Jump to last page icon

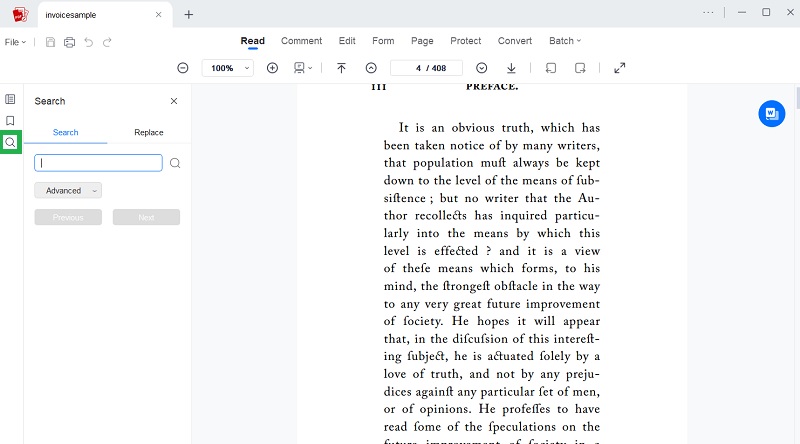tap(511, 68)
